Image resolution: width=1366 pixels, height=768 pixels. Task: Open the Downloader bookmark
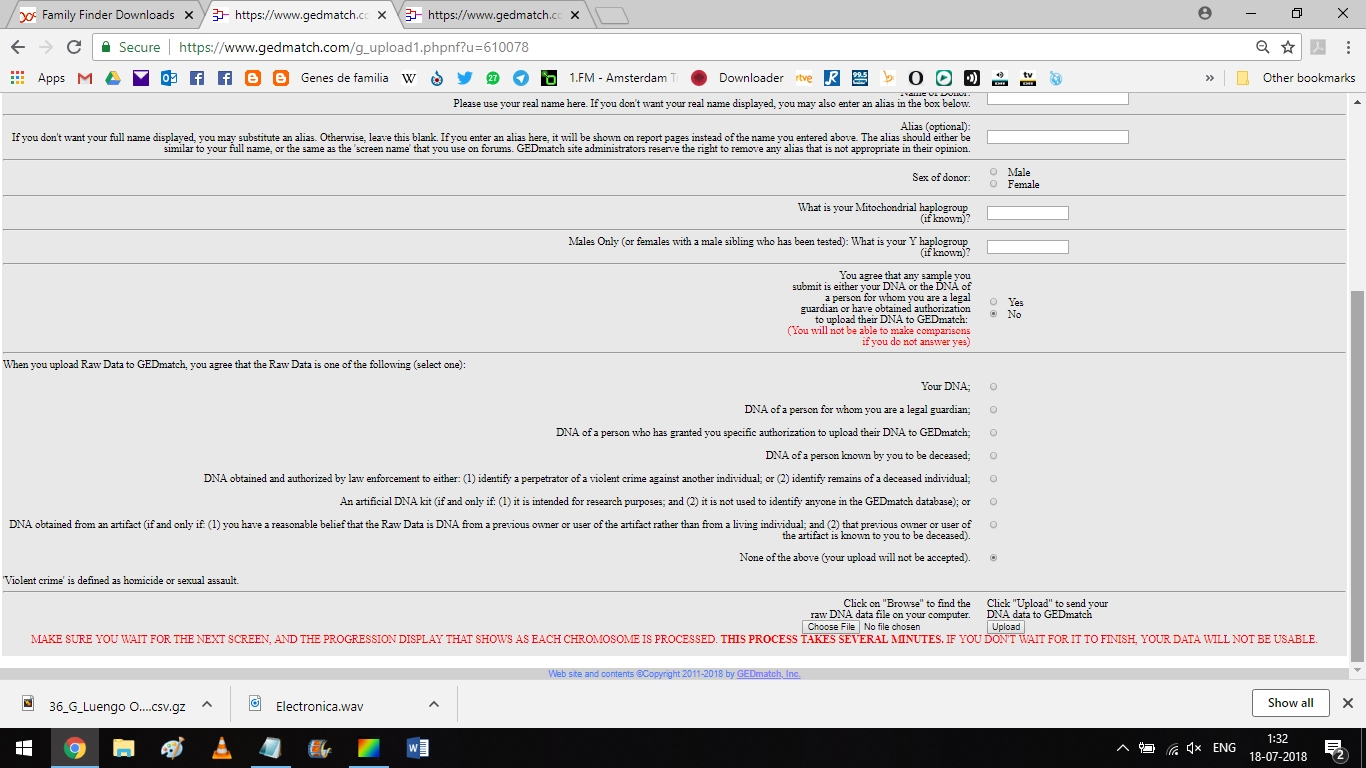pyautogui.click(x=738, y=78)
